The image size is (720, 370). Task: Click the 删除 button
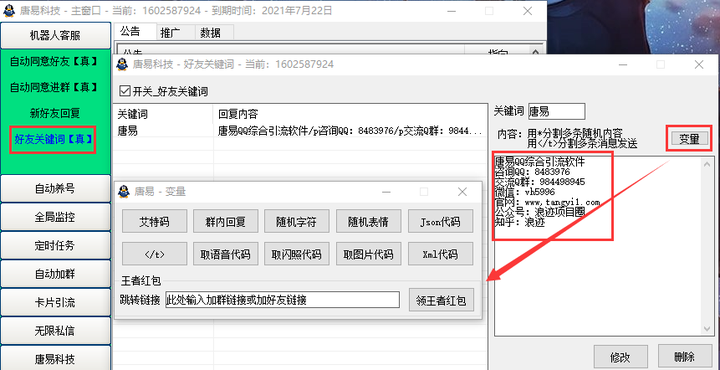(x=685, y=357)
